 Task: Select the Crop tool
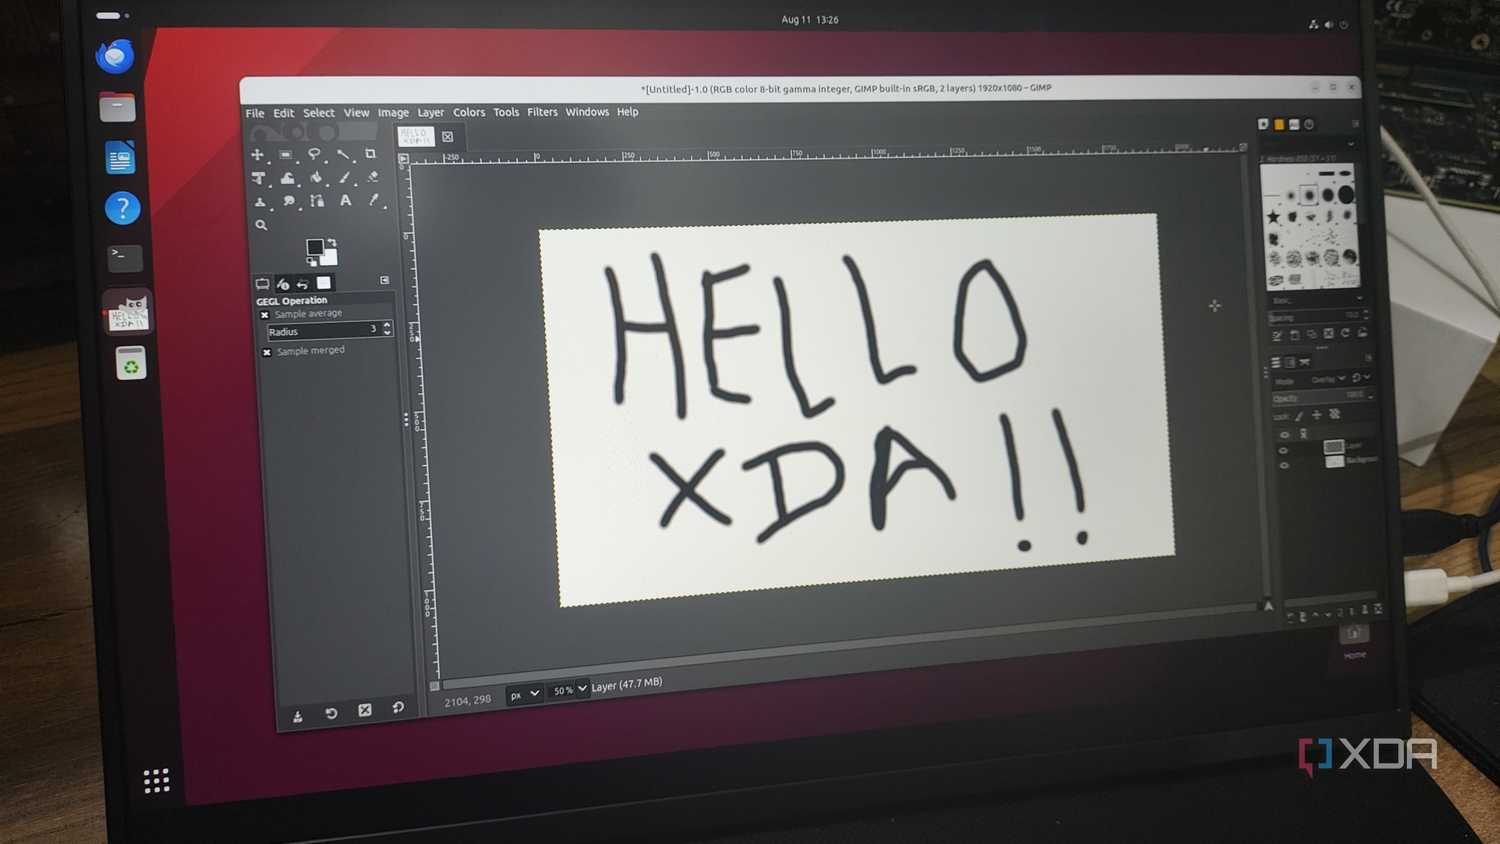click(x=371, y=154)
